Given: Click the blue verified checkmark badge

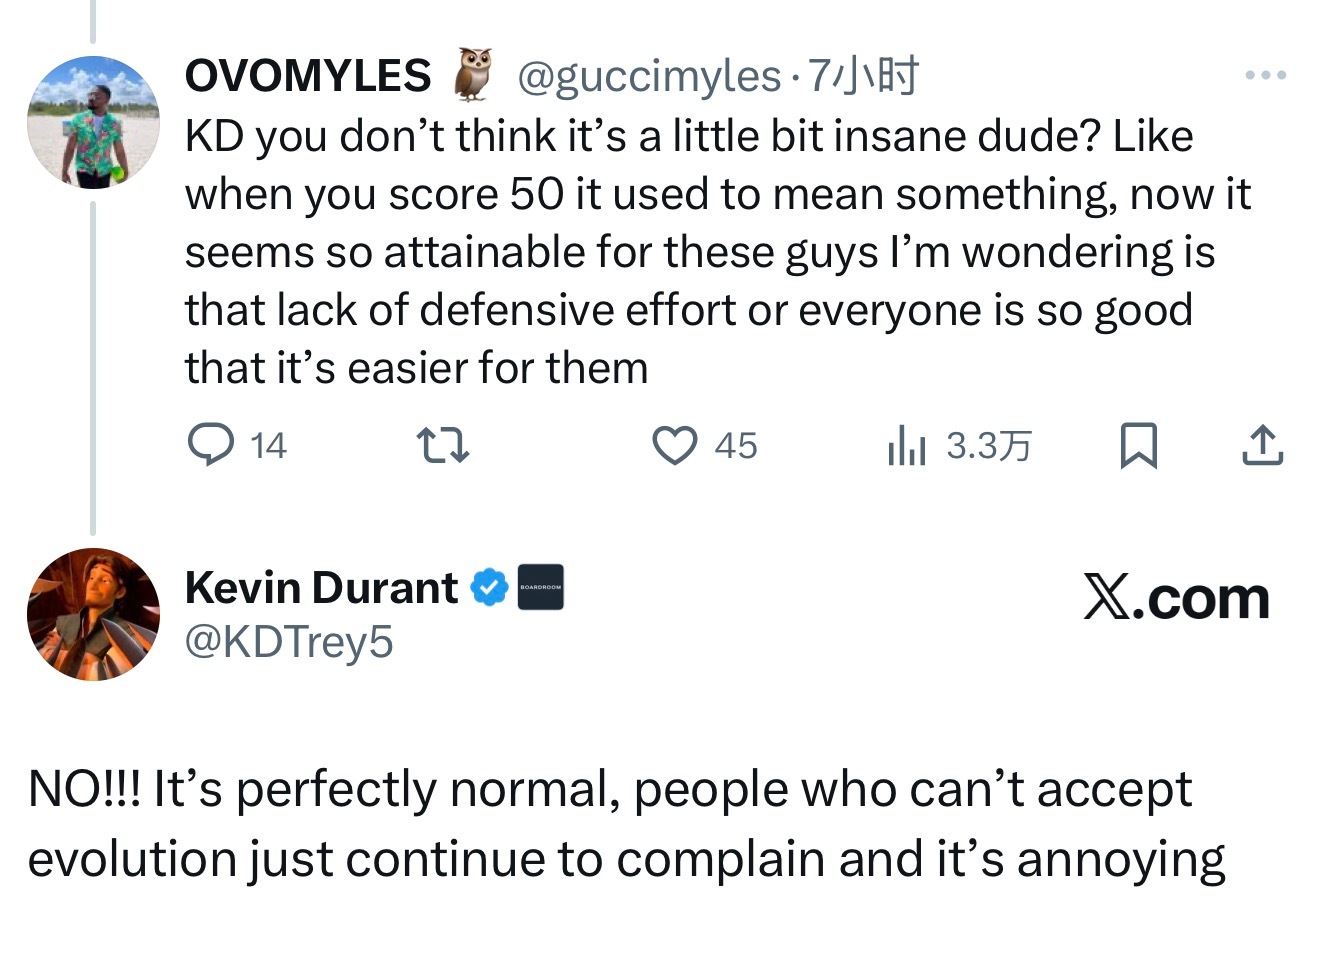Looking at the screenshot, I should pos(490,588).
